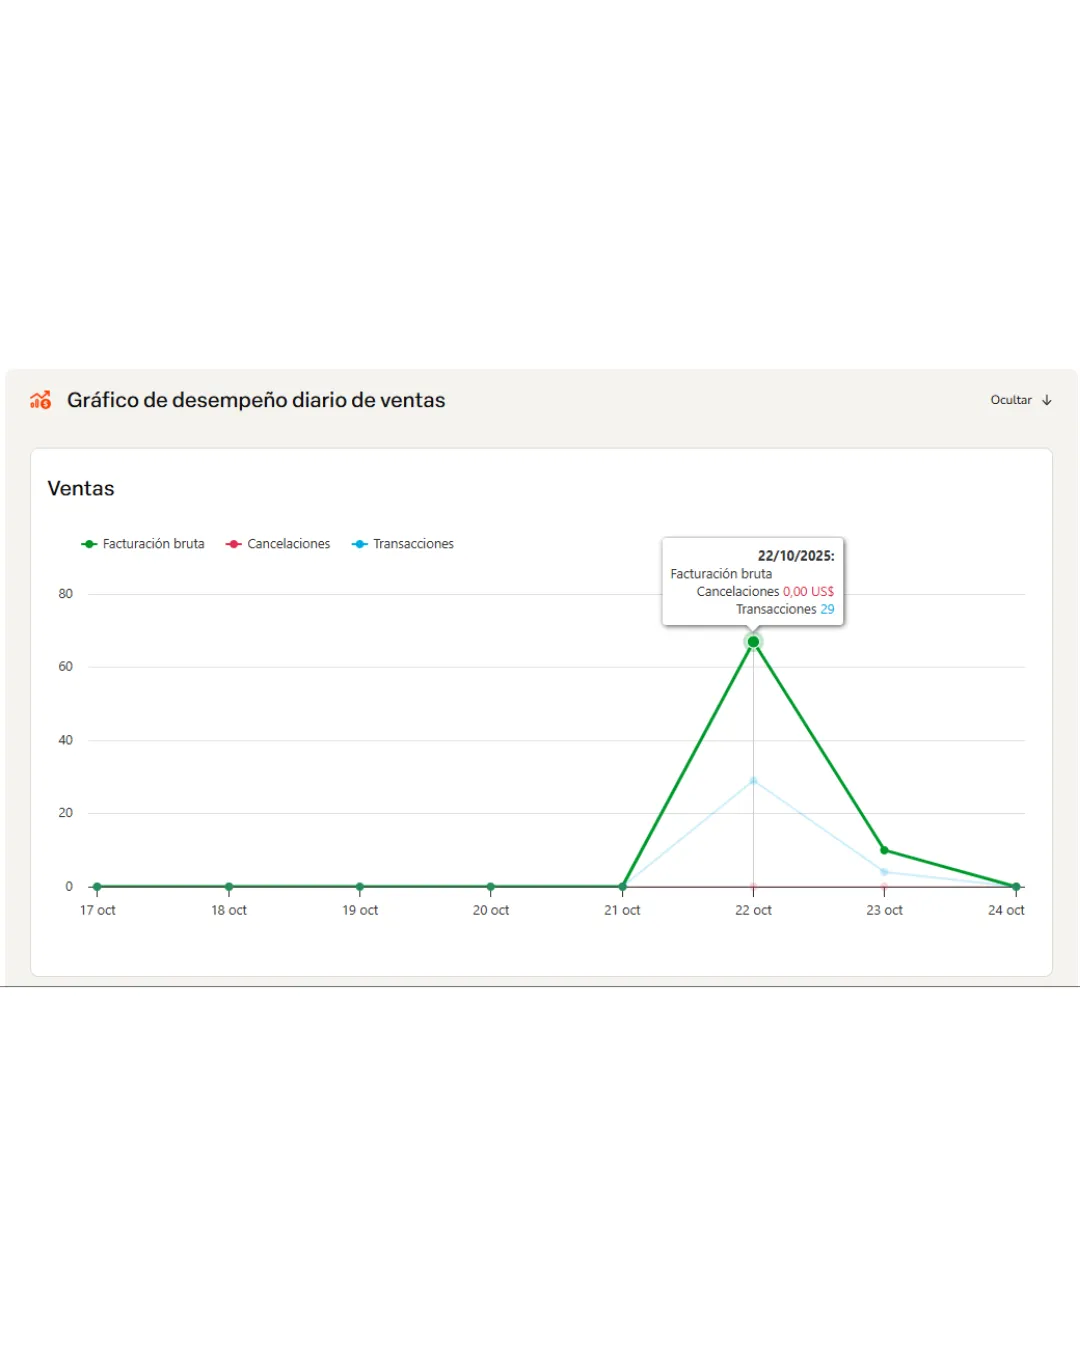The image size is (1080, 1350).
Task: Toggle Cancelaciones series in legend
Action: [x=278, y=544]
